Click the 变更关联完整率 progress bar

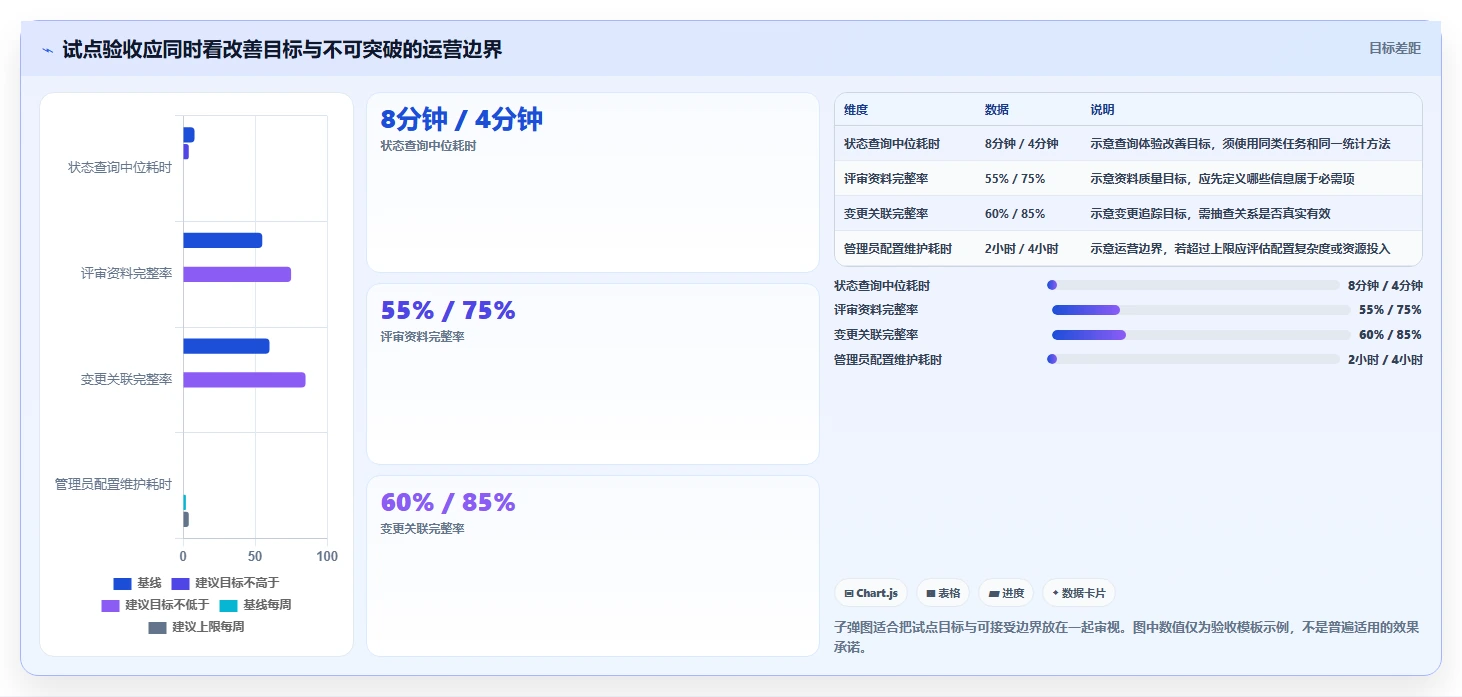(1201, 335)
